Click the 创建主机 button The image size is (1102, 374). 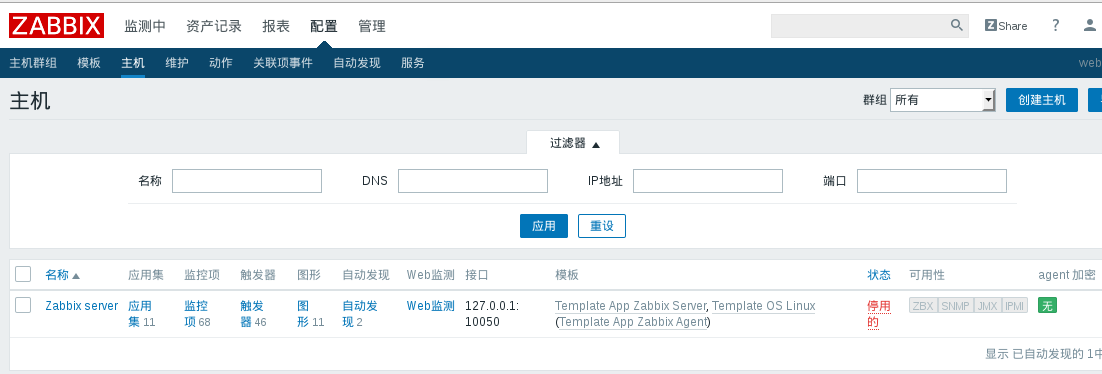click(x=1042, y=100)
